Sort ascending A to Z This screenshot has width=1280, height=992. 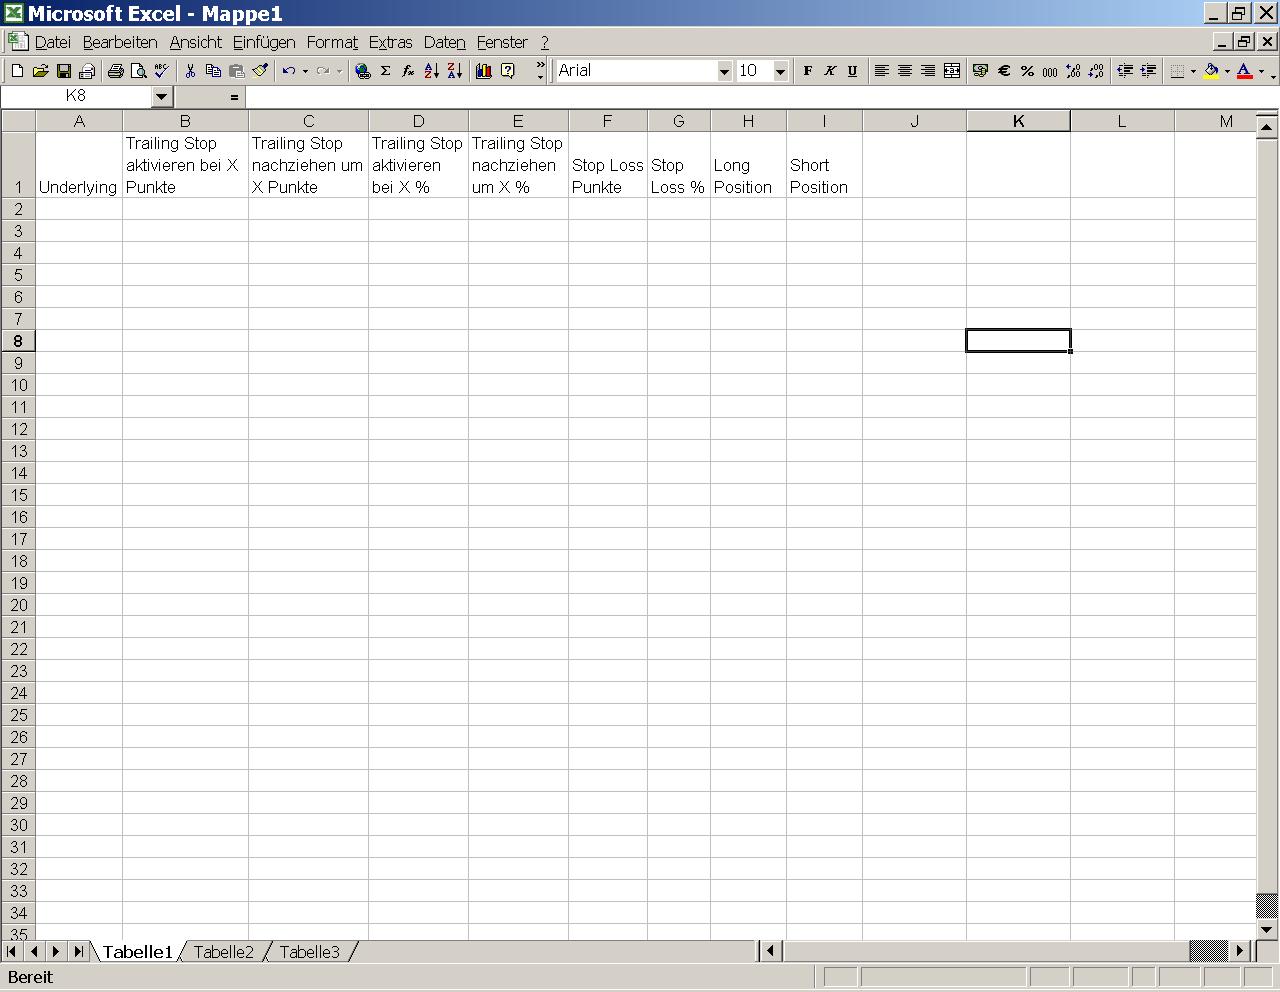coord(431,71)
